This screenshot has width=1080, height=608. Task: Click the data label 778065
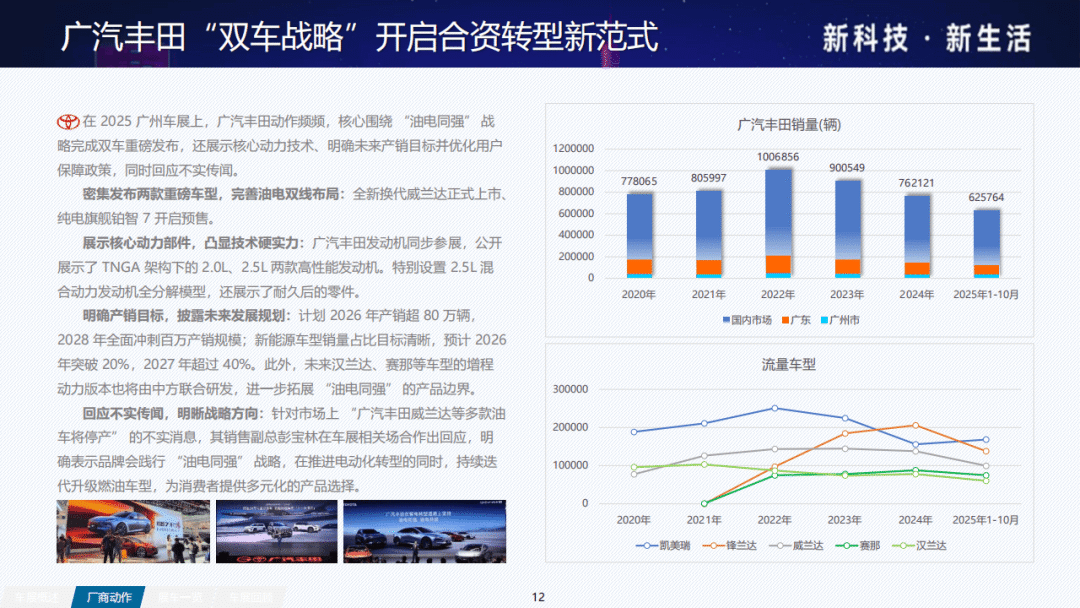point(638,181)
